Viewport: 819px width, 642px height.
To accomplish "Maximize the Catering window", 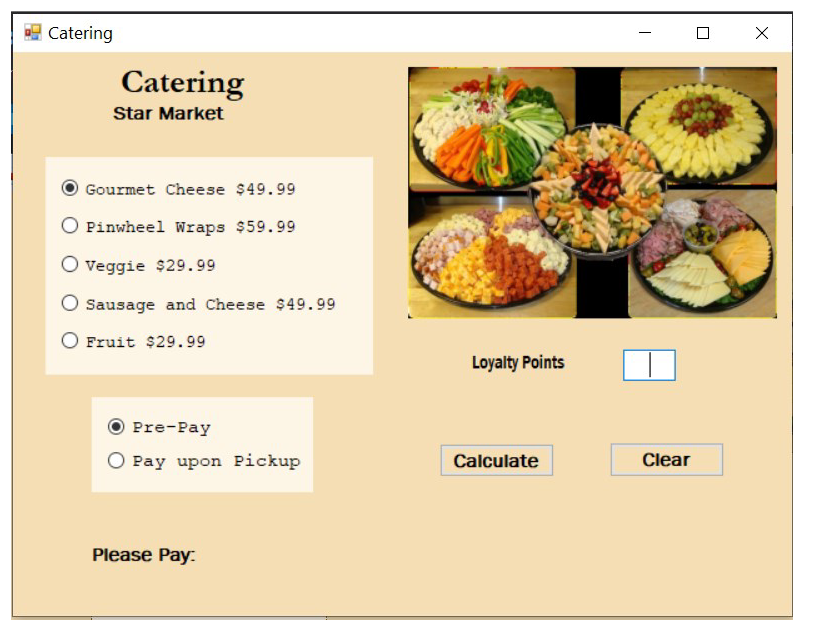I will point(703,33).
